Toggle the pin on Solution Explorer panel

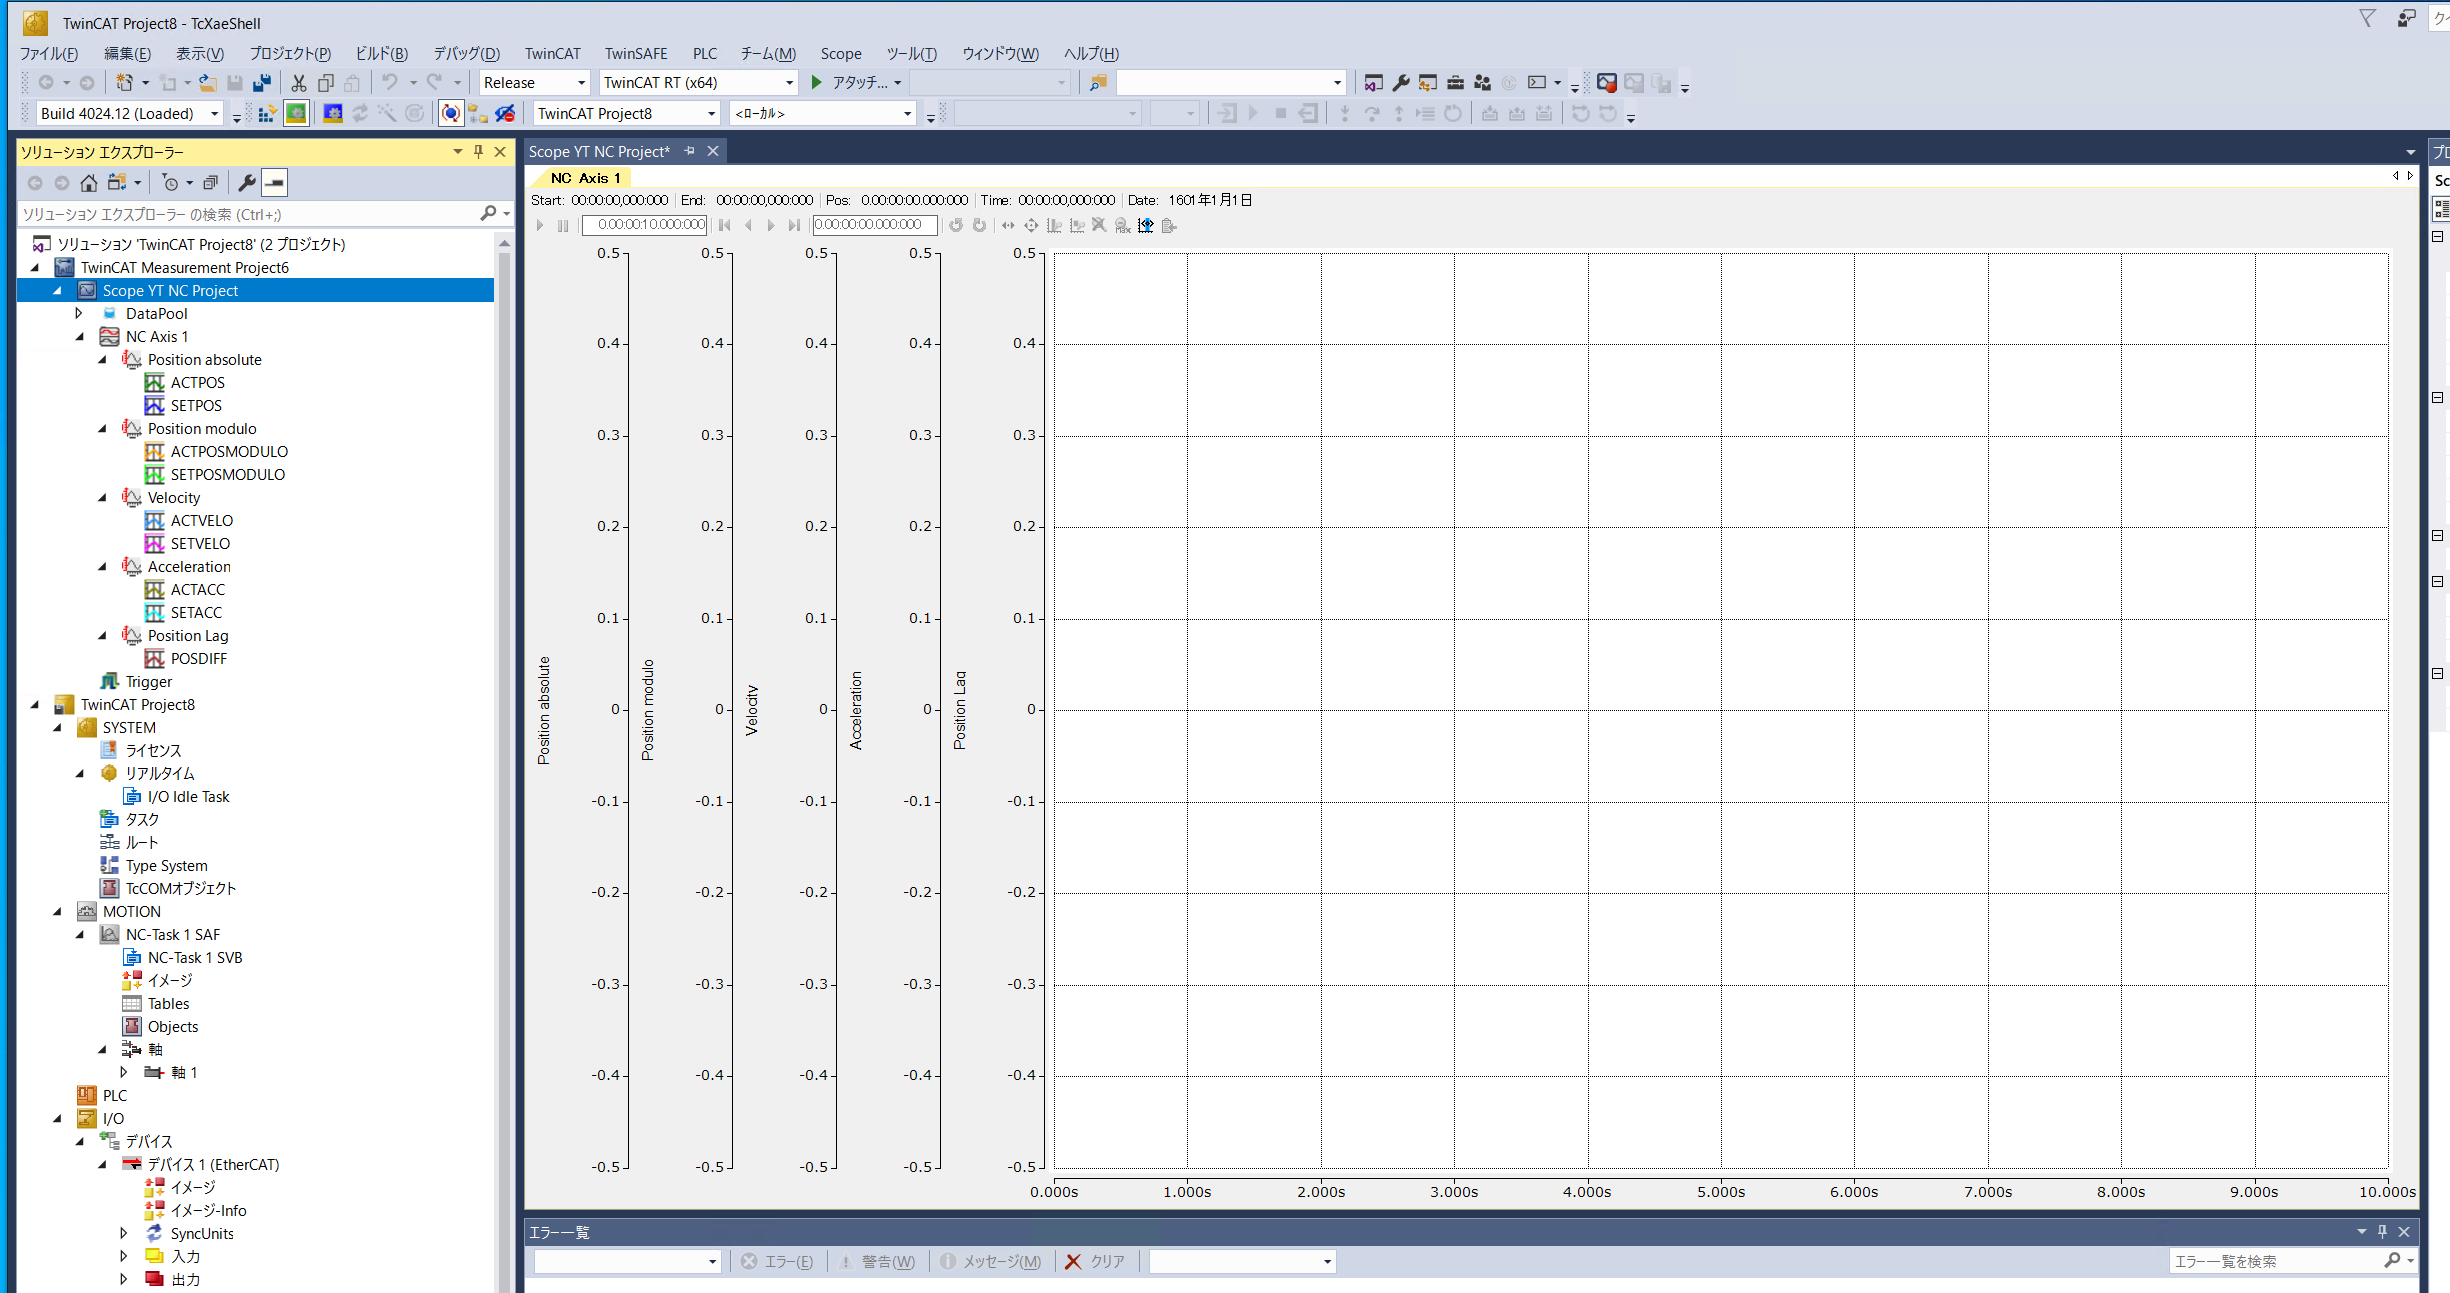coord(479,152)
